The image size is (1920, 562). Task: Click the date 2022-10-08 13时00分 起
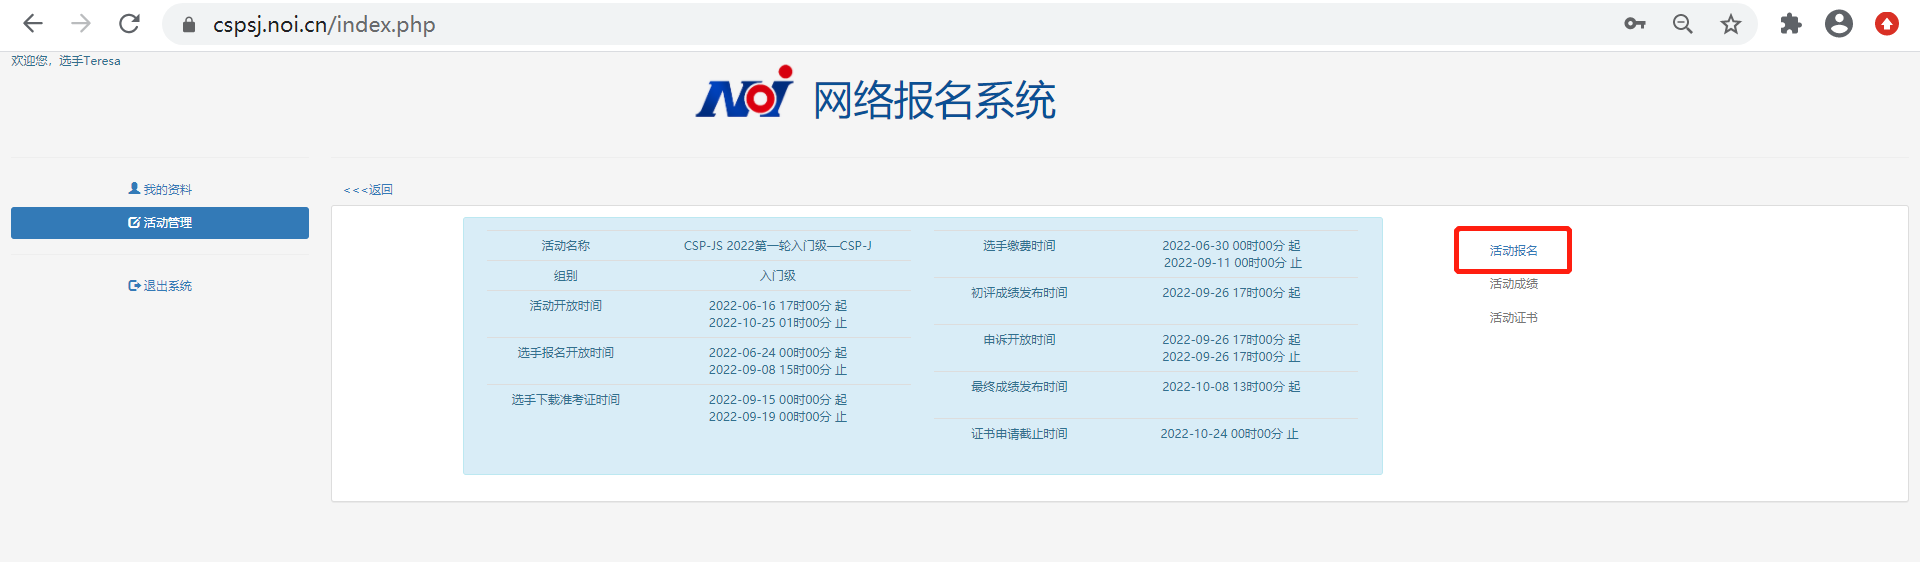click(1231, 387)
